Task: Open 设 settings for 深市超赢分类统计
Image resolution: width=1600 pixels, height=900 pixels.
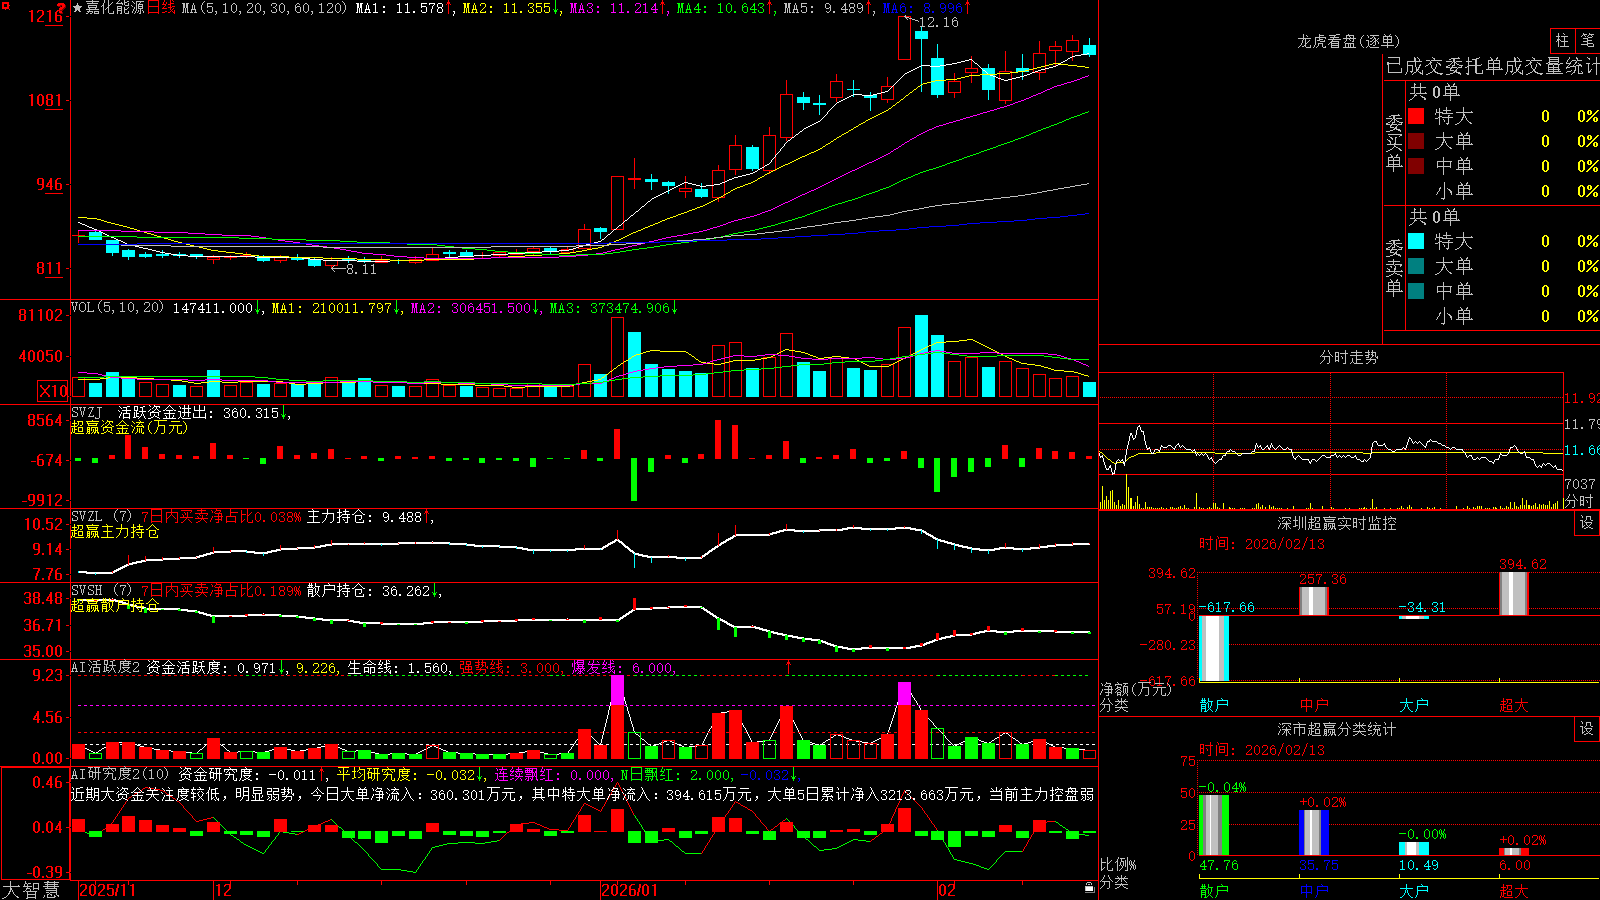Action: [x=1586, y=729]
